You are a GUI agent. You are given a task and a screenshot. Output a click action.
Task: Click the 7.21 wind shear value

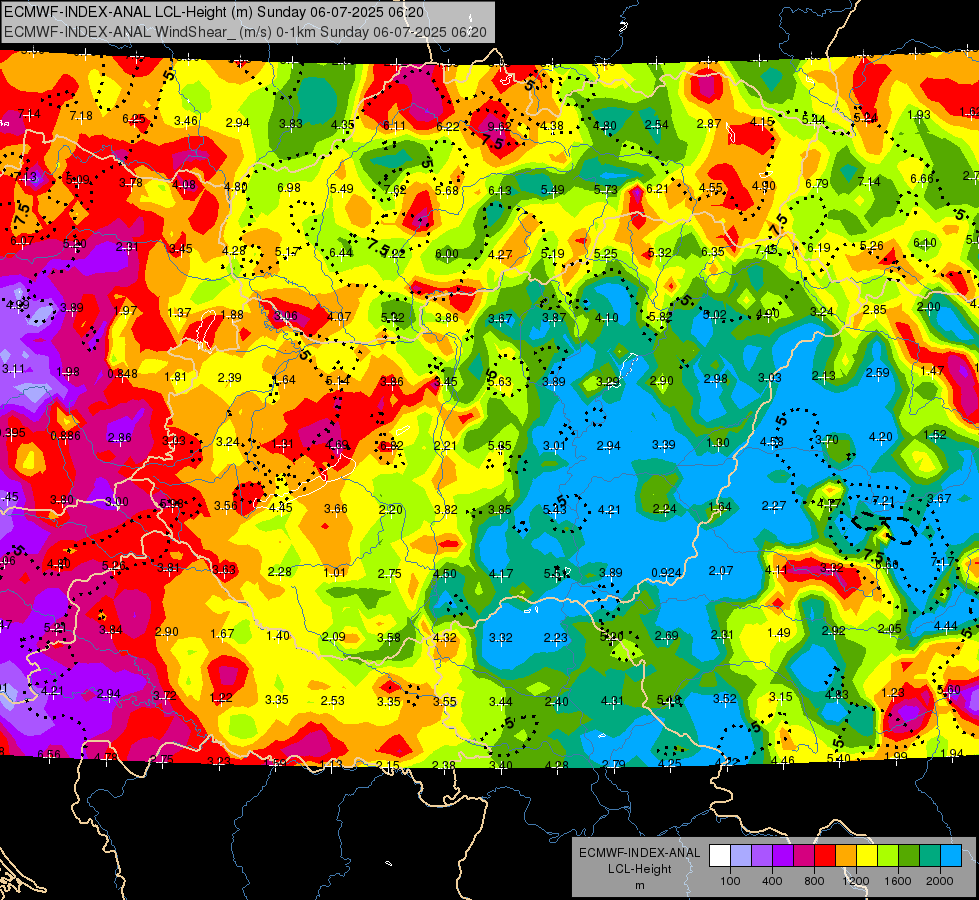point(883,500)
